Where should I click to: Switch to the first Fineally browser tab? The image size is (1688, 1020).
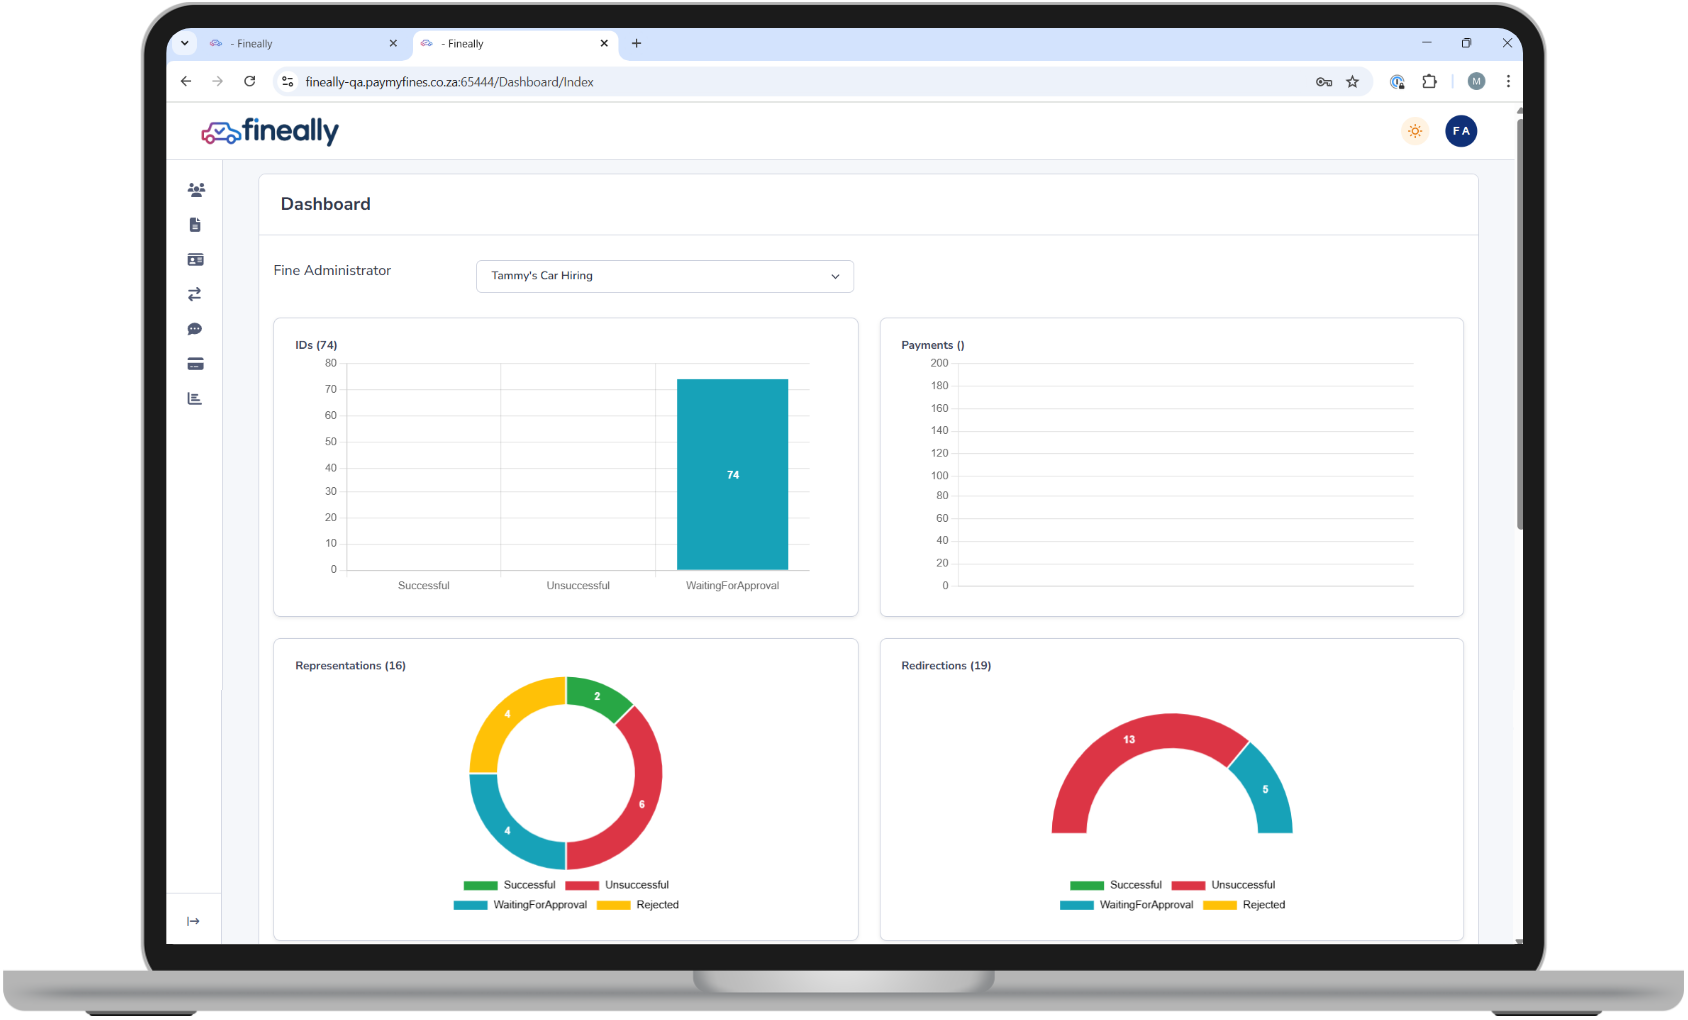[302, 44]
